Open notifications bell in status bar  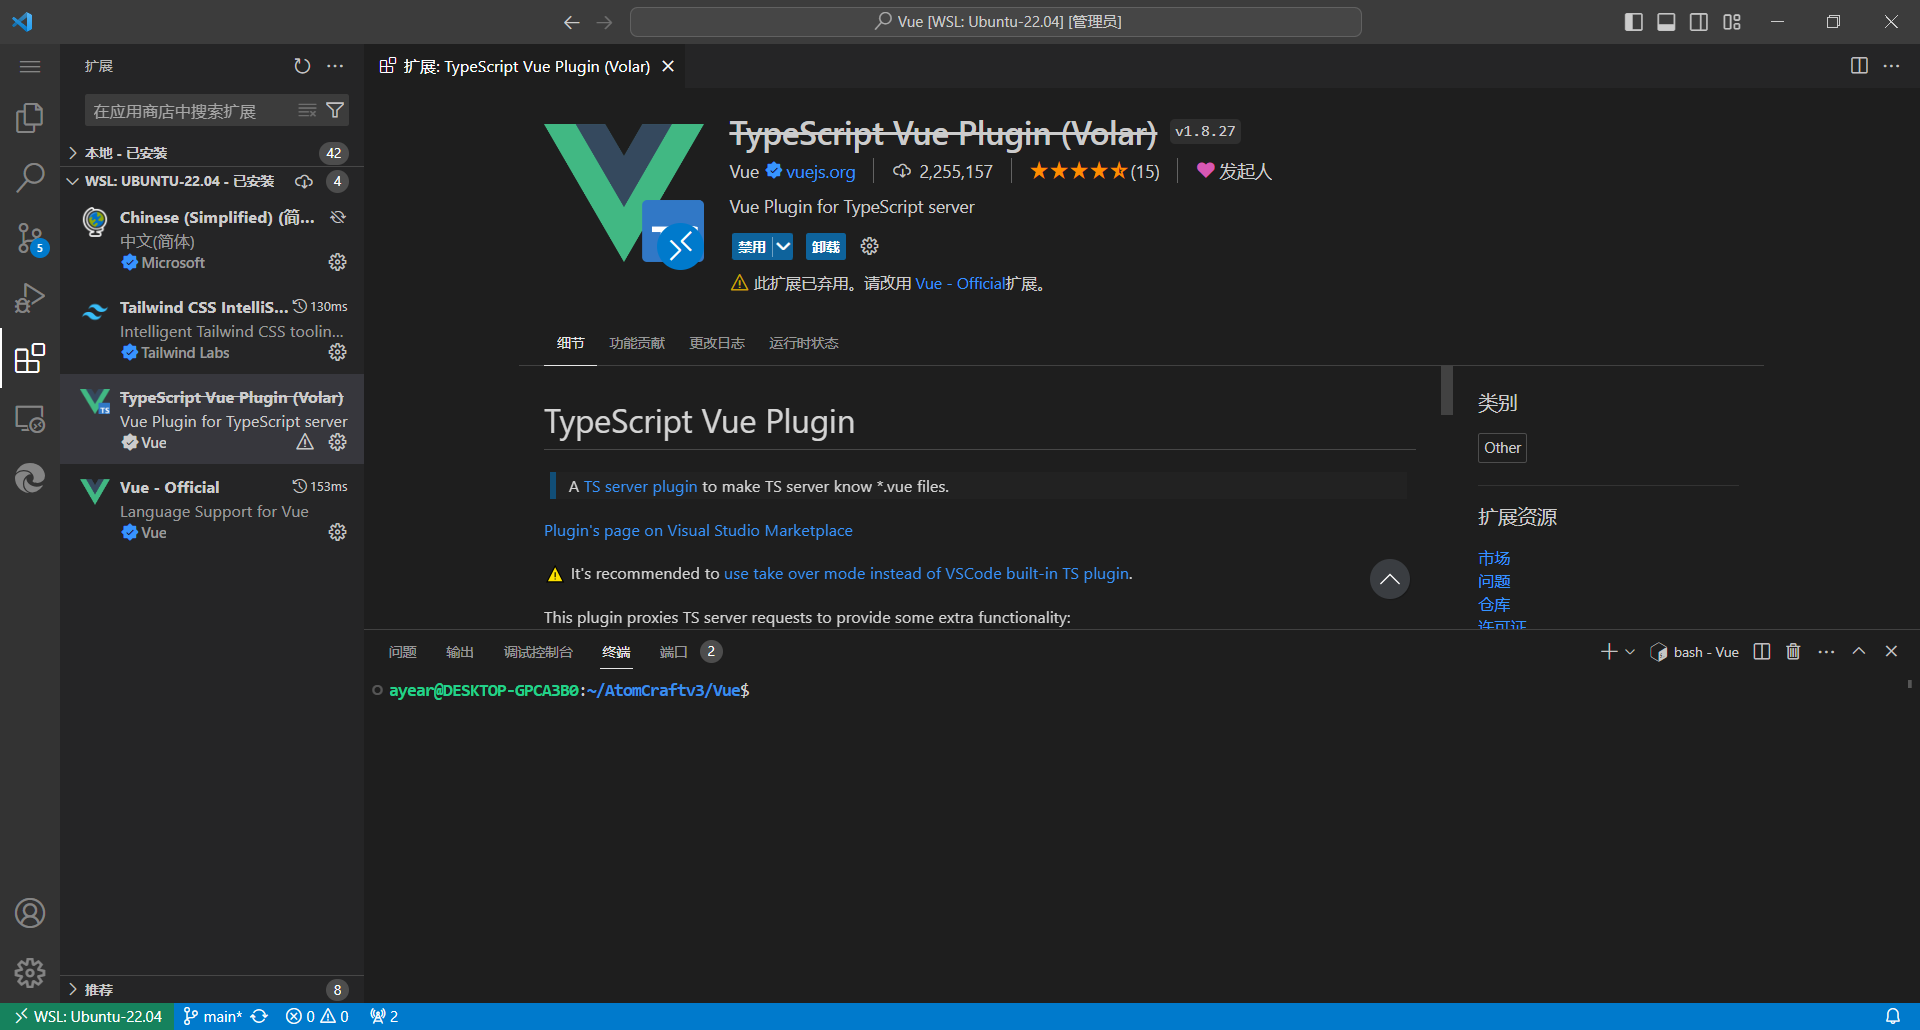(x=1893, y=1016)
